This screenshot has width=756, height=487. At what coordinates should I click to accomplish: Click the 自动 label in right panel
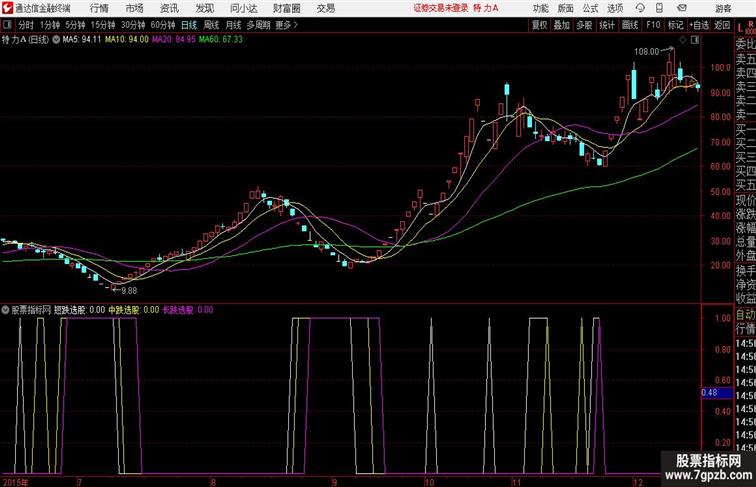click(745, 315)
